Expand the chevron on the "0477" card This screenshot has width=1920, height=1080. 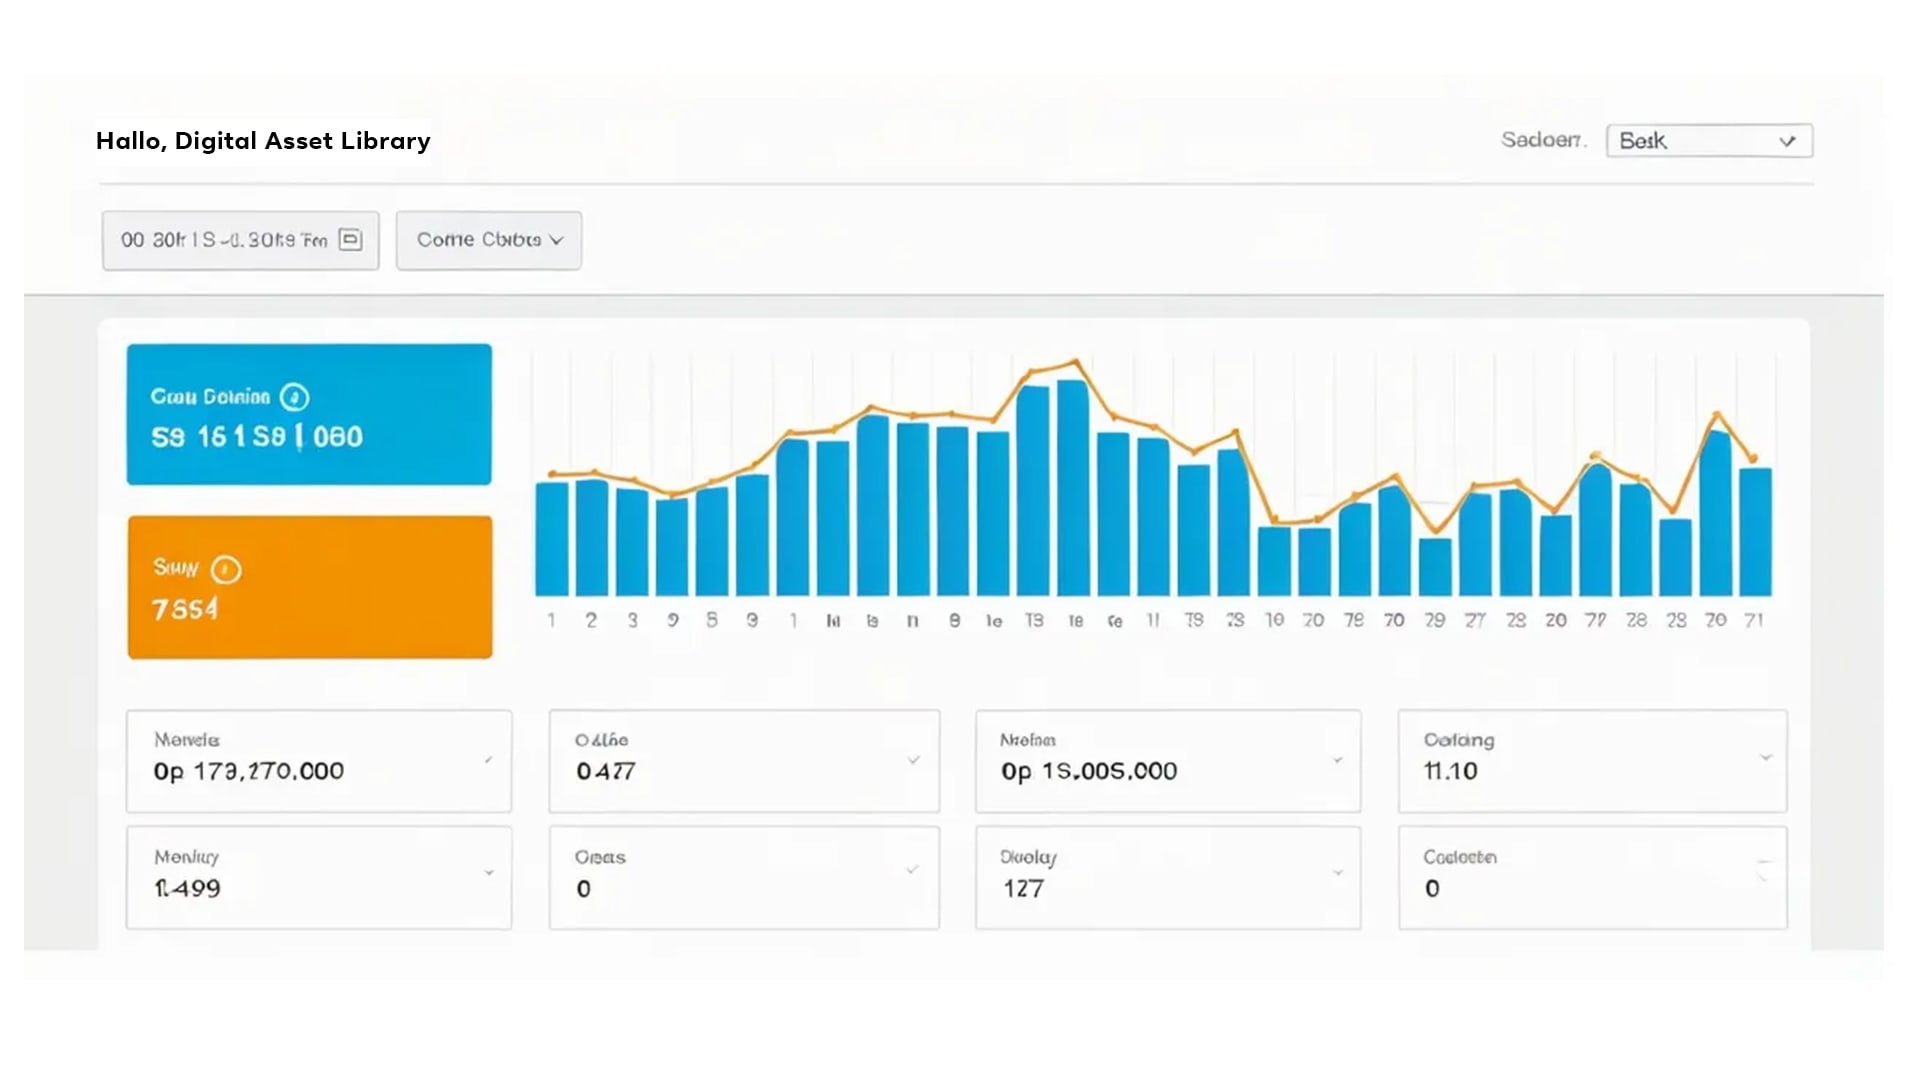913,760
